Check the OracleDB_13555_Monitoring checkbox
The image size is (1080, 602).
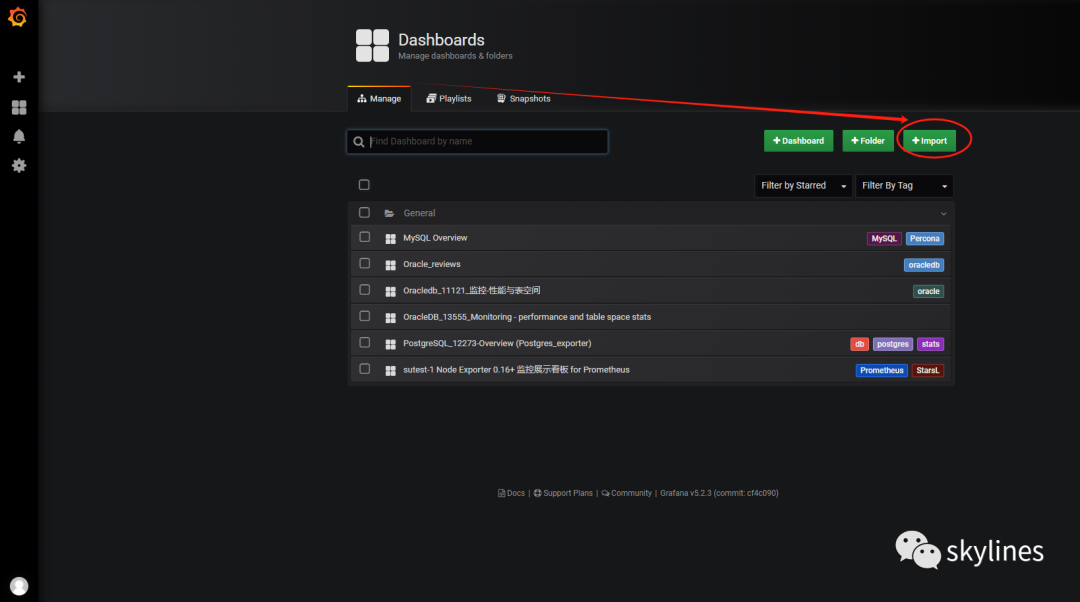click(365, 316)
